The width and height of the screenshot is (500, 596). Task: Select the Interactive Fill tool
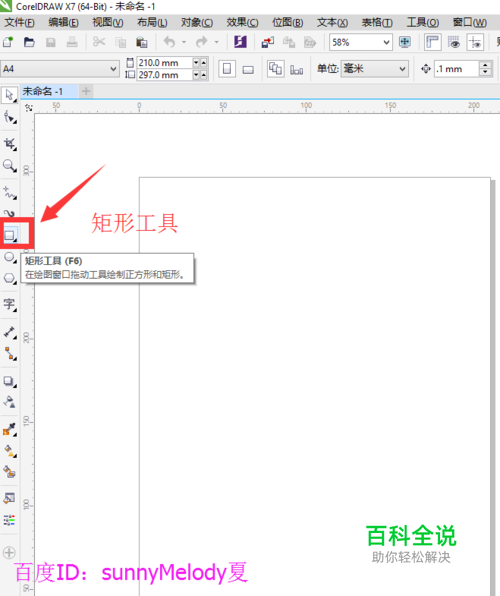[10, 451]
